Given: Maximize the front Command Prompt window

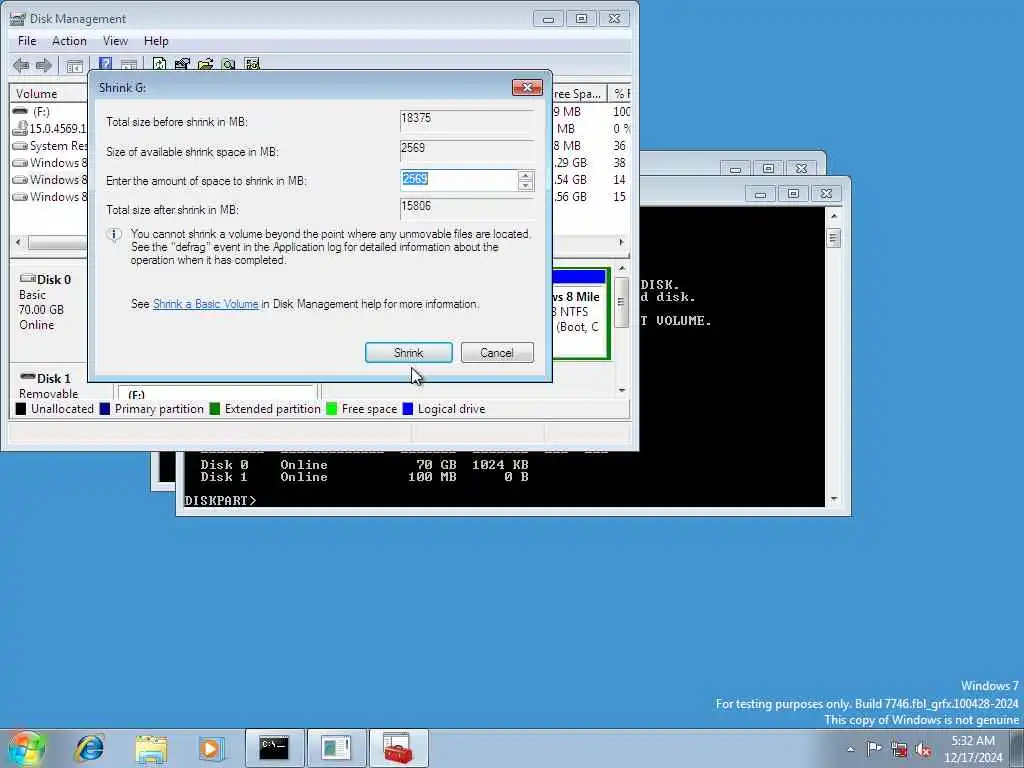Looking at the screenshot, I should click(x=793, y=194).
